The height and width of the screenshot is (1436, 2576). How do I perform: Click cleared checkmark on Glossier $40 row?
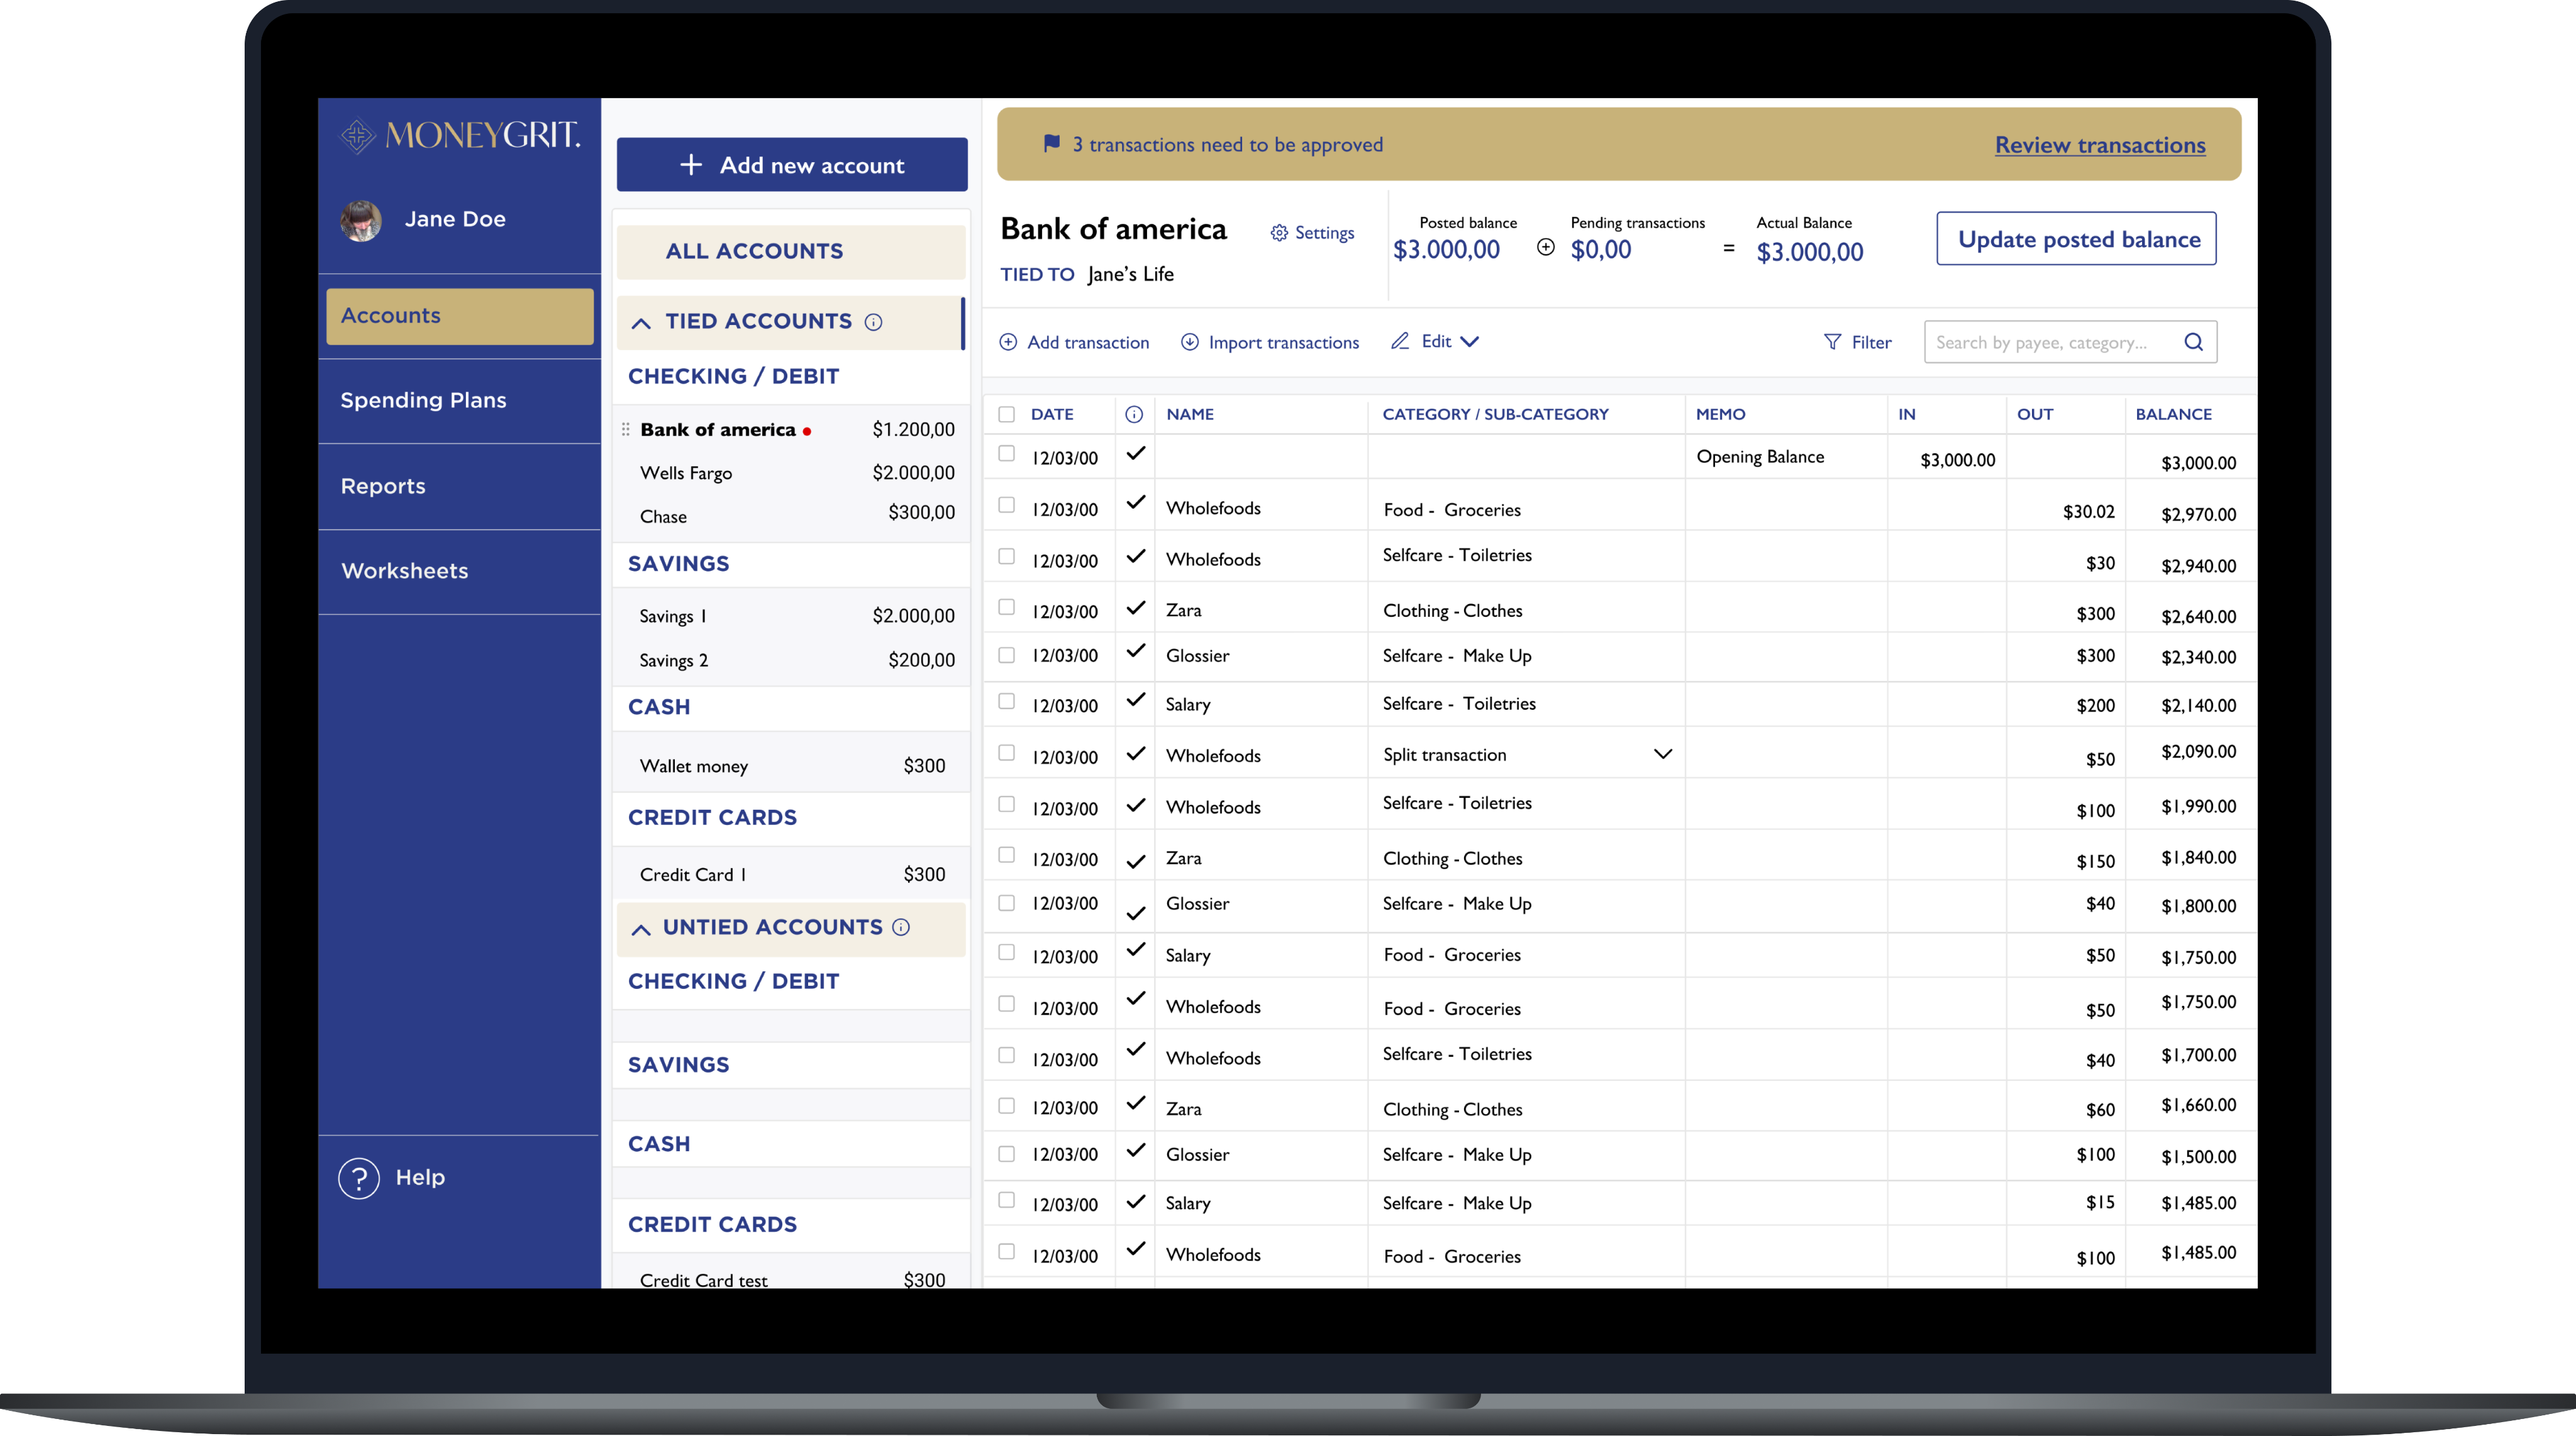pos(1136,913)
